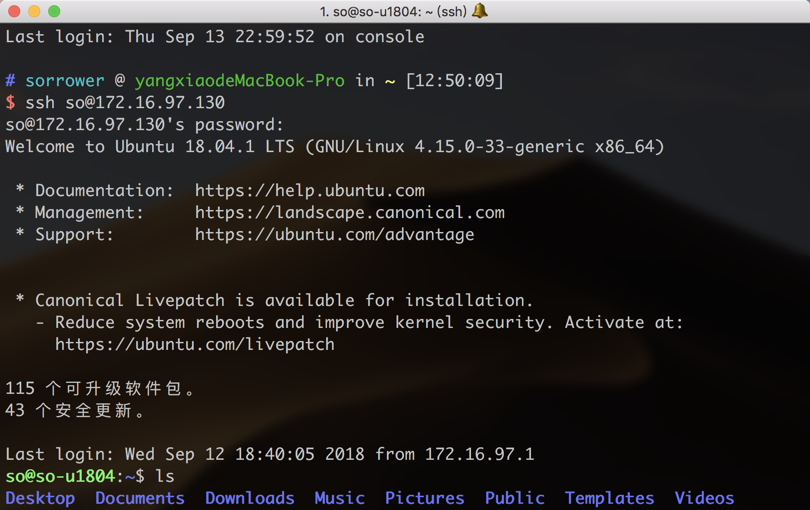Click the Videos directory name
The width and height of the screenshot is (810, 510).
(x=704, y=497)
